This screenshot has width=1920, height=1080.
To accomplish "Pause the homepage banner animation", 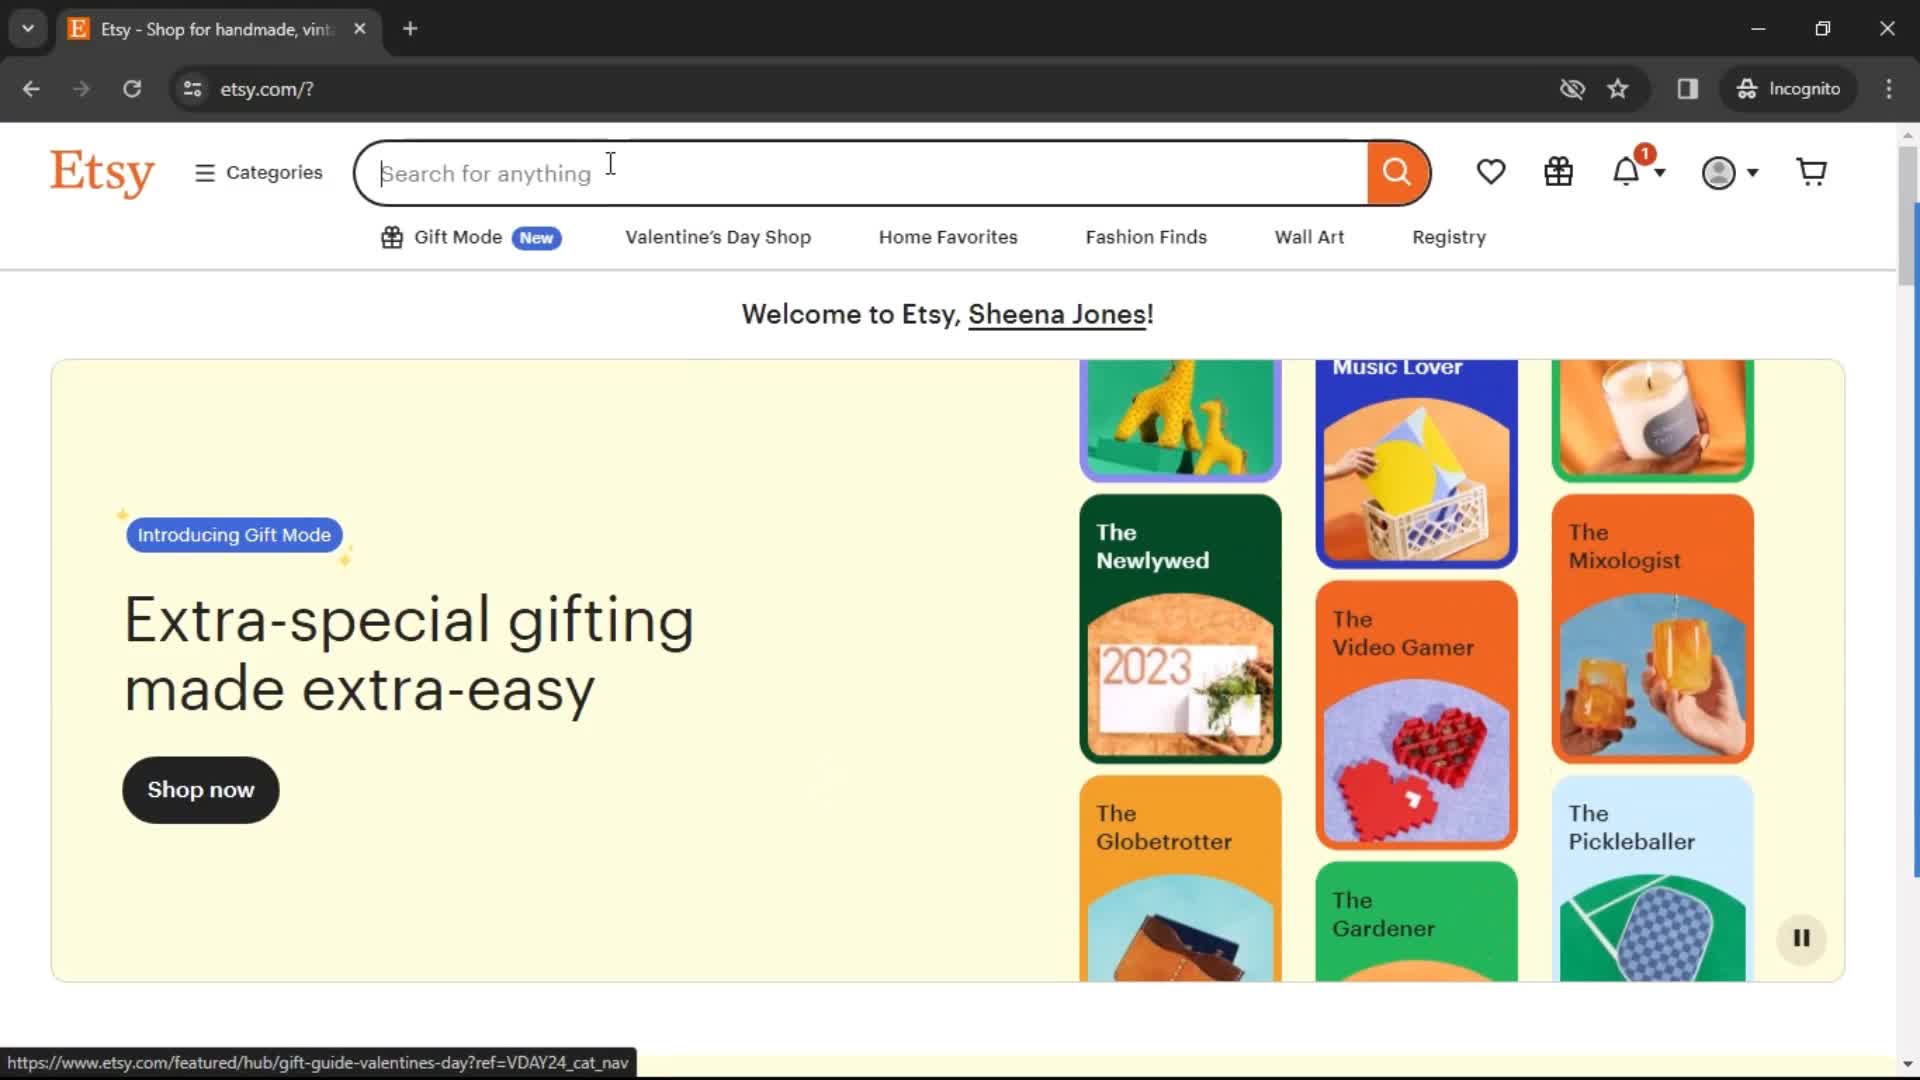I will (x=1801, y=938).
